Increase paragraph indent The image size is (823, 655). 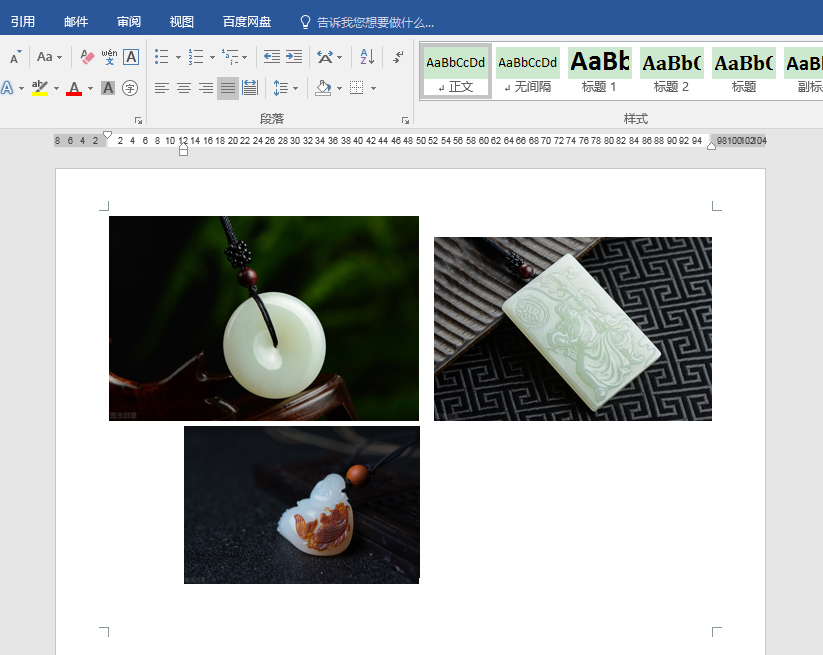click(294, 57)
